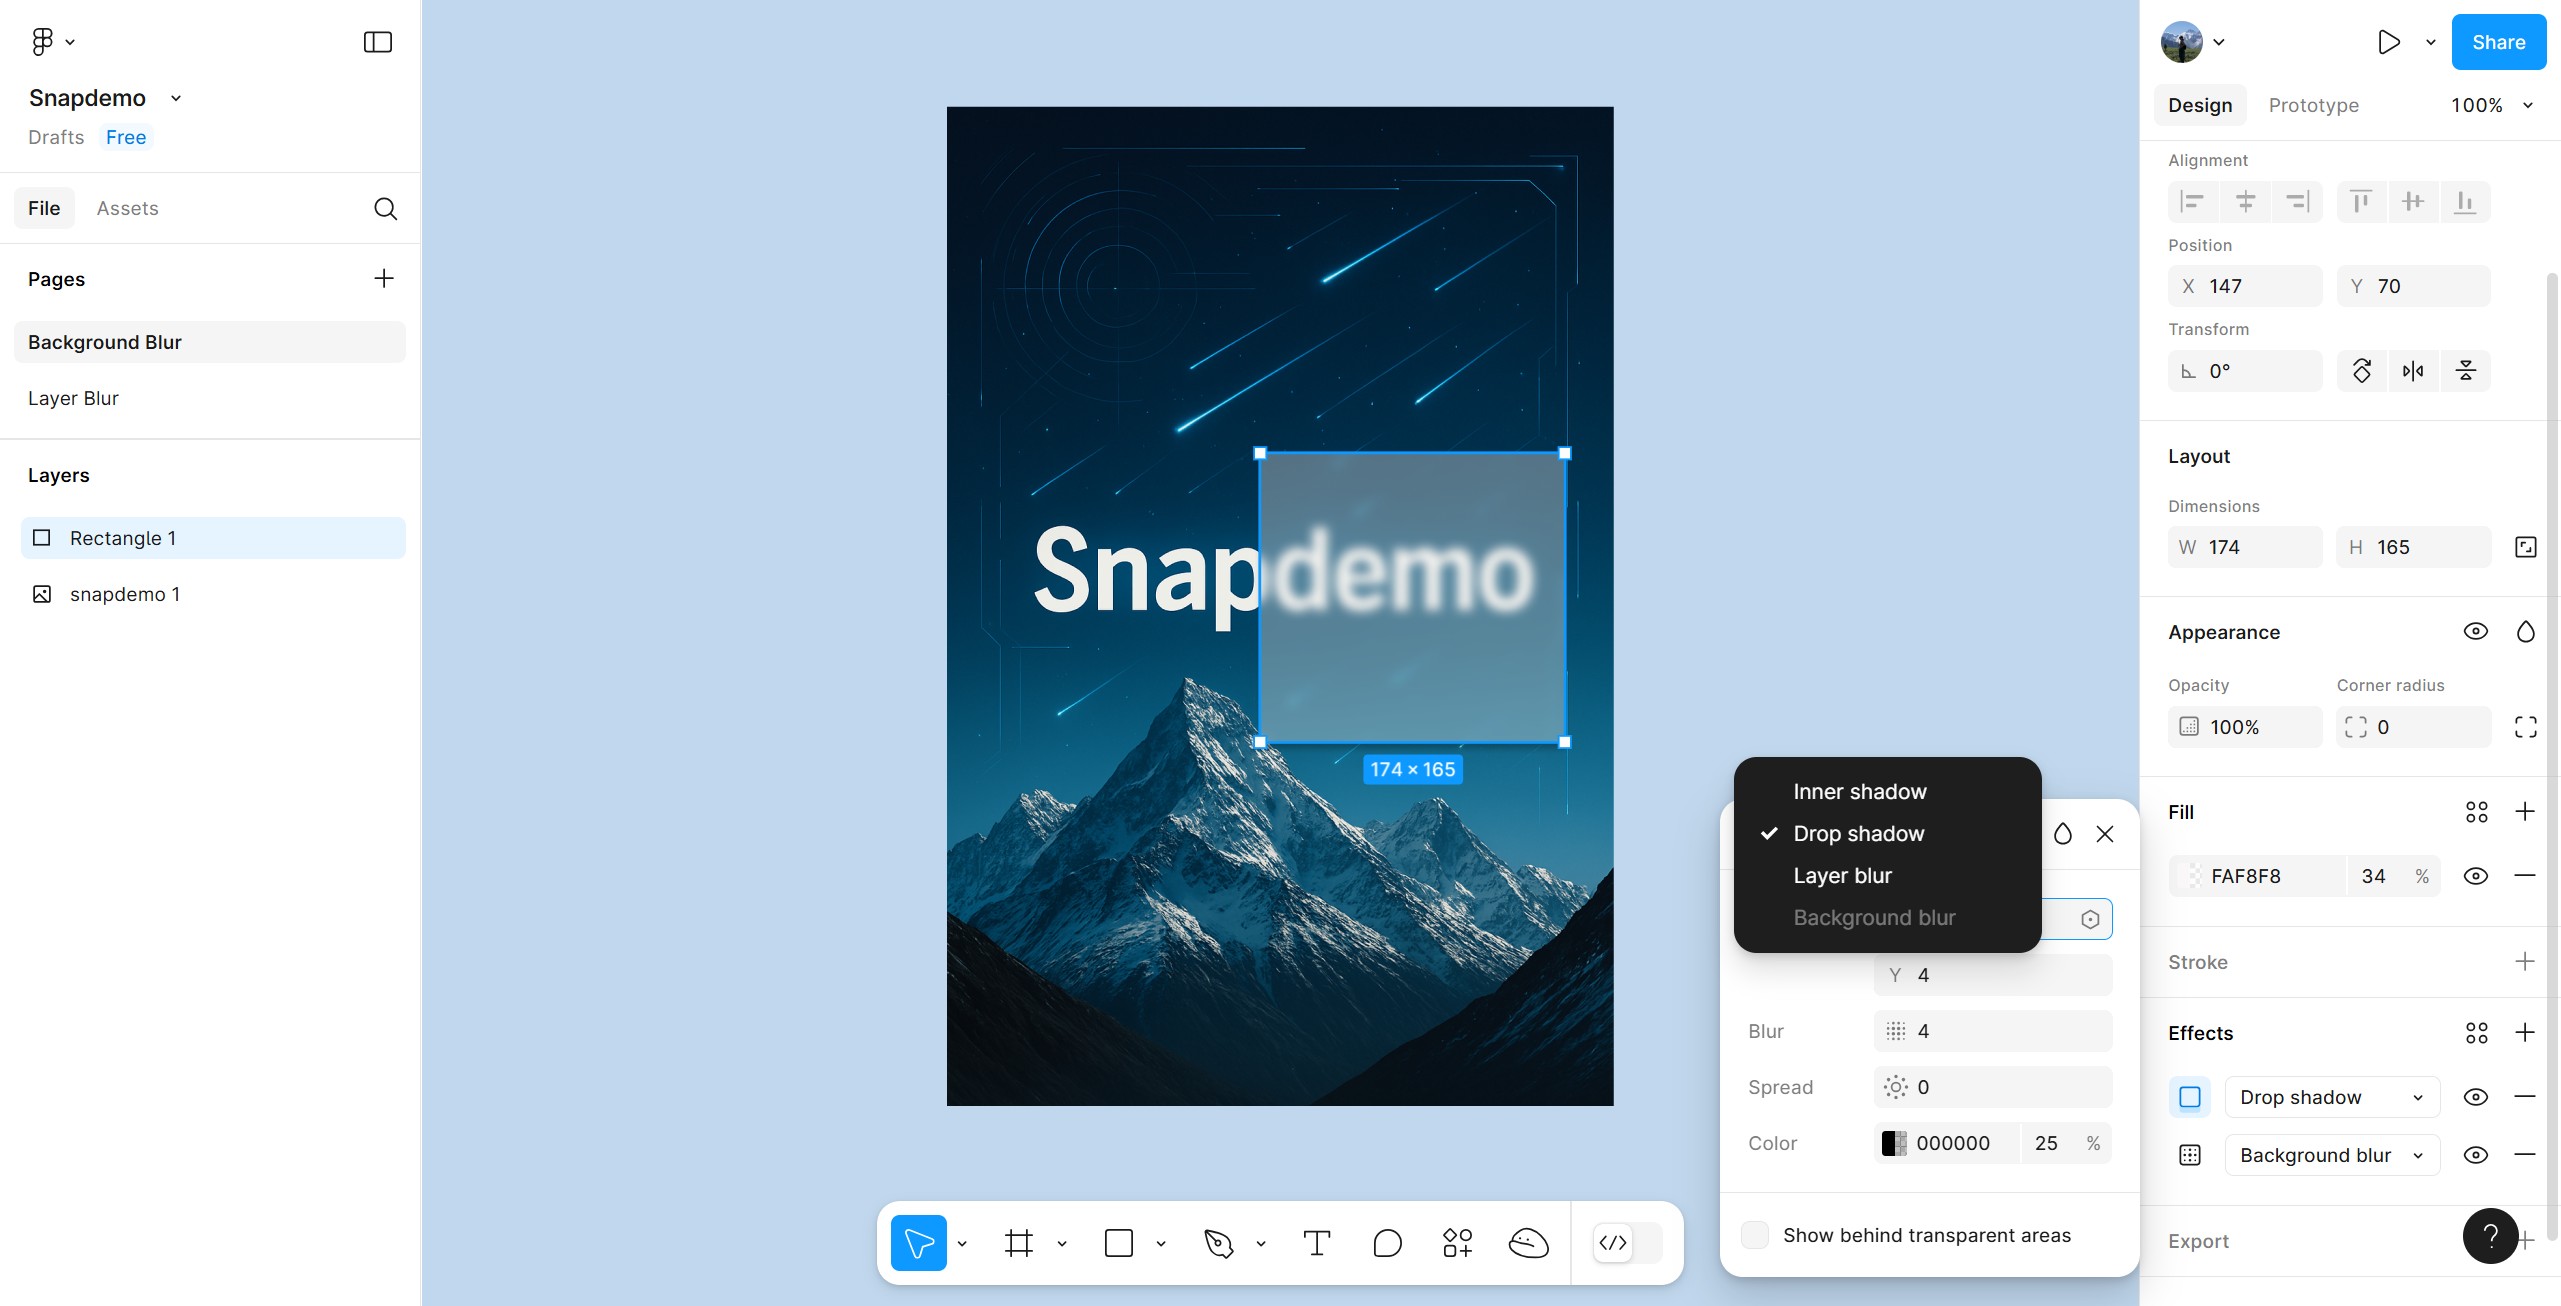
Task: Toggle sidebar panel layout icon
Action: (377, 42)
